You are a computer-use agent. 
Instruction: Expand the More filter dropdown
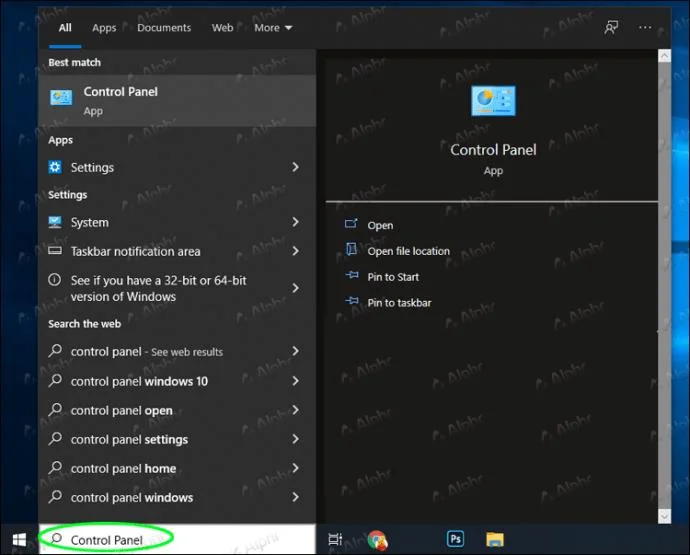(273, 28)
